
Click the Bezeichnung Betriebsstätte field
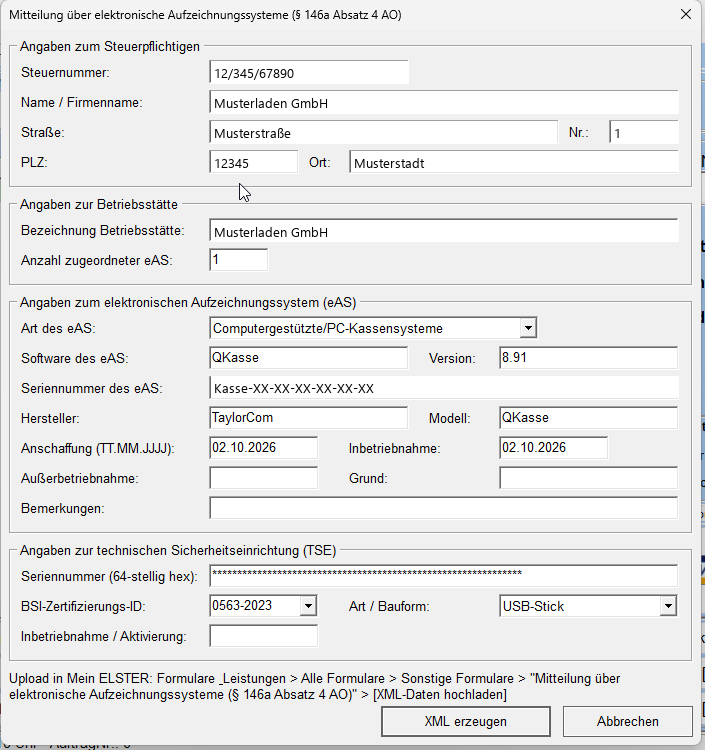point(444,232)
